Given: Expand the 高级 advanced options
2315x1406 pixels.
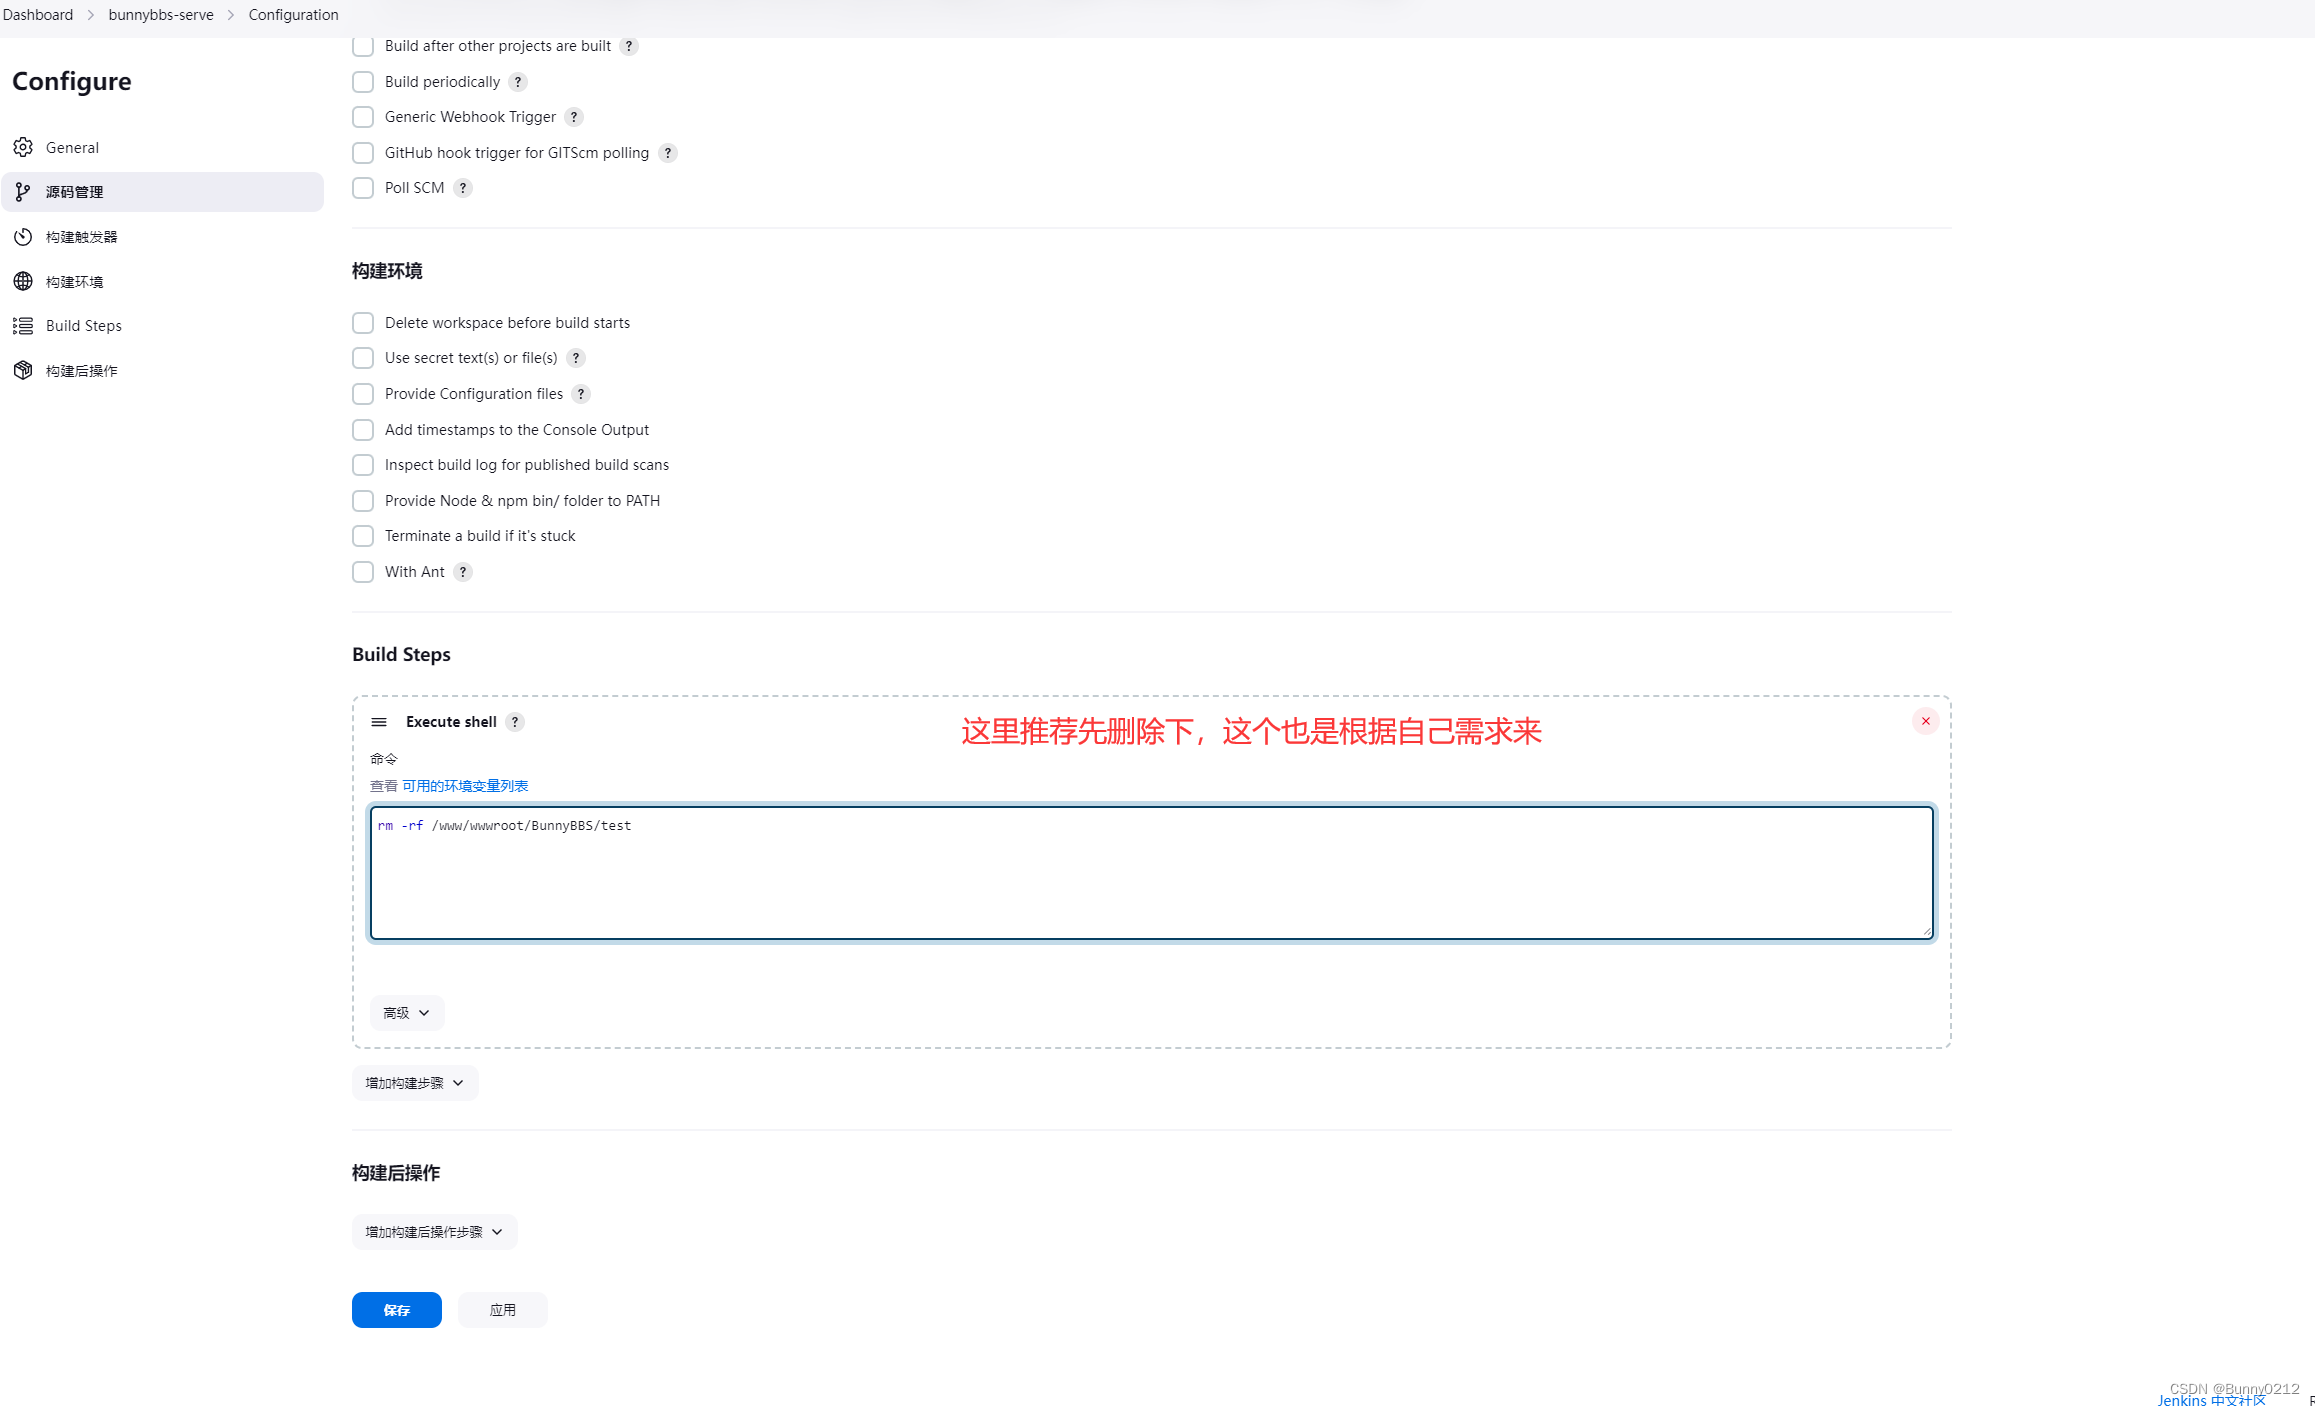Looking at the screenshot, I should [x=407, y=1013].
